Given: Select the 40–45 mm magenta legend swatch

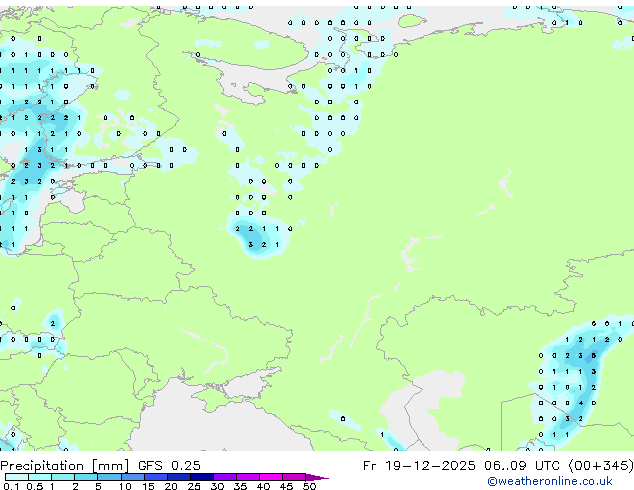Looking at the screenshot, I should pyautogui.click(x=271, y=477).
